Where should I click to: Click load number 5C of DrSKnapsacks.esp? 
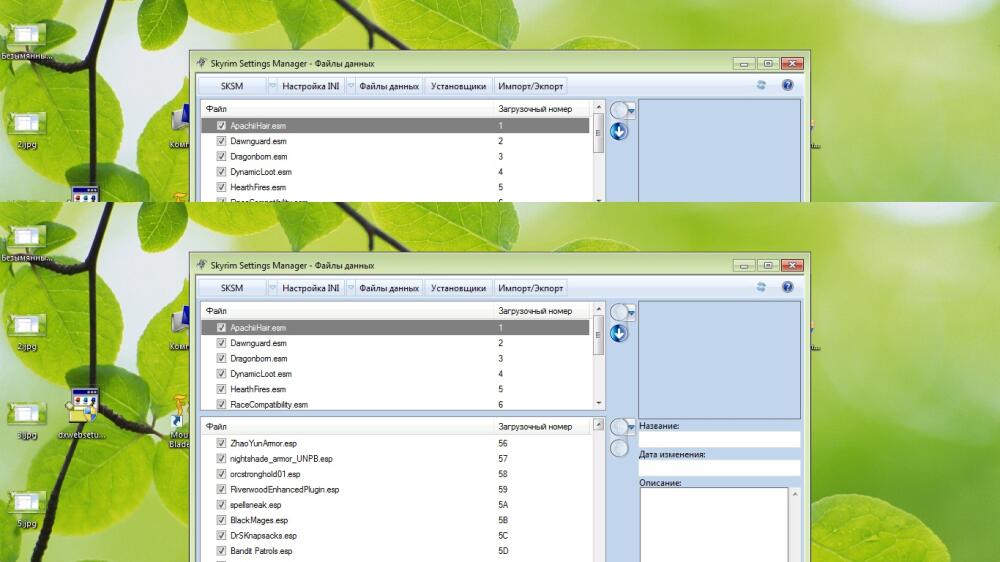coord(503,535)
